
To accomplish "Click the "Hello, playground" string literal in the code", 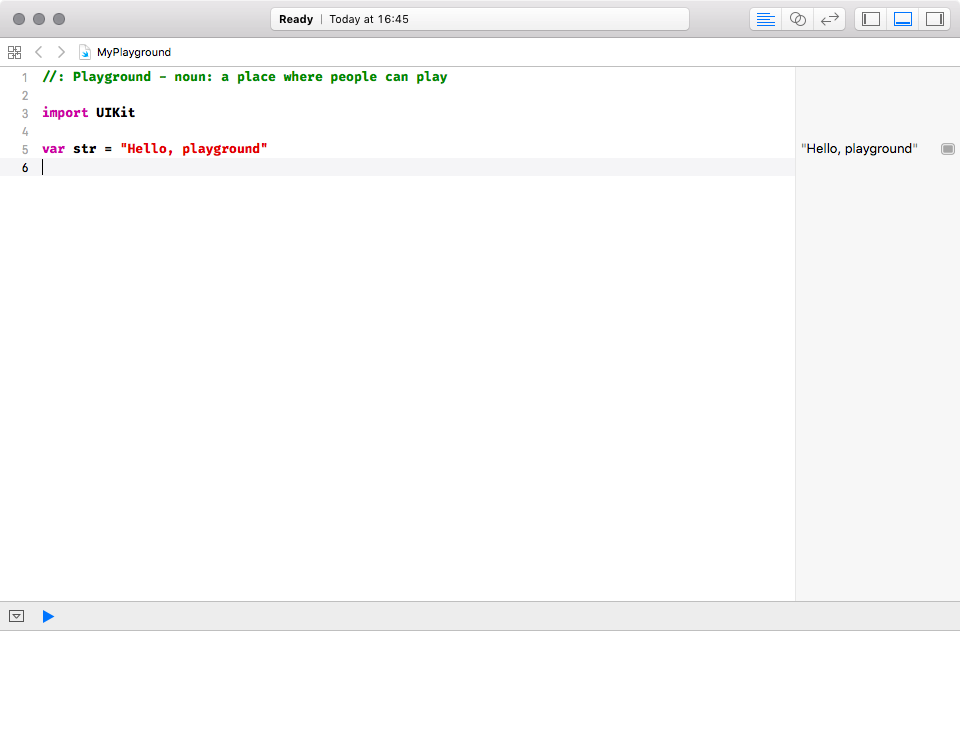I will tap(194, 149).
